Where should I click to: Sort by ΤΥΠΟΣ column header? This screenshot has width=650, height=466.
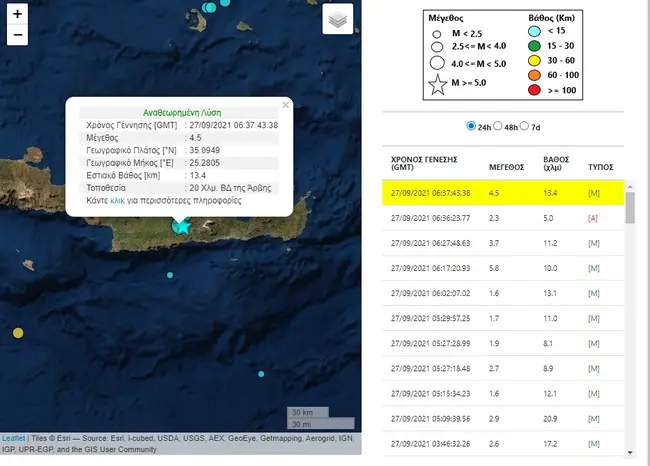click(600, 164)
